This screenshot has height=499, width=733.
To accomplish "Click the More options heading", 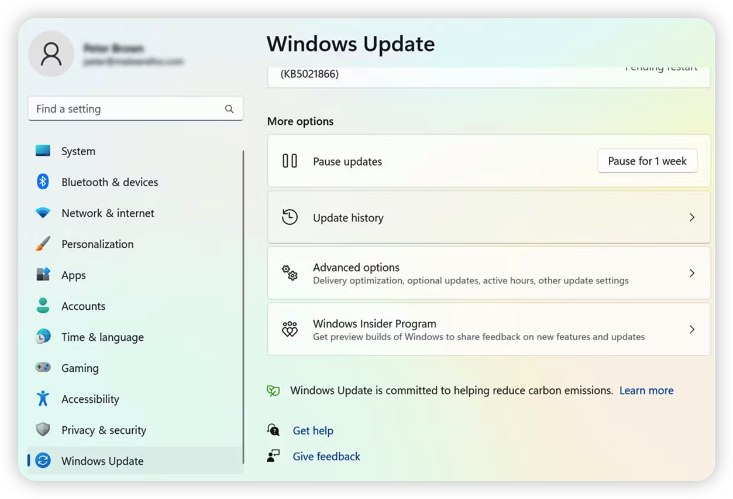I will [x=300, y=121].
